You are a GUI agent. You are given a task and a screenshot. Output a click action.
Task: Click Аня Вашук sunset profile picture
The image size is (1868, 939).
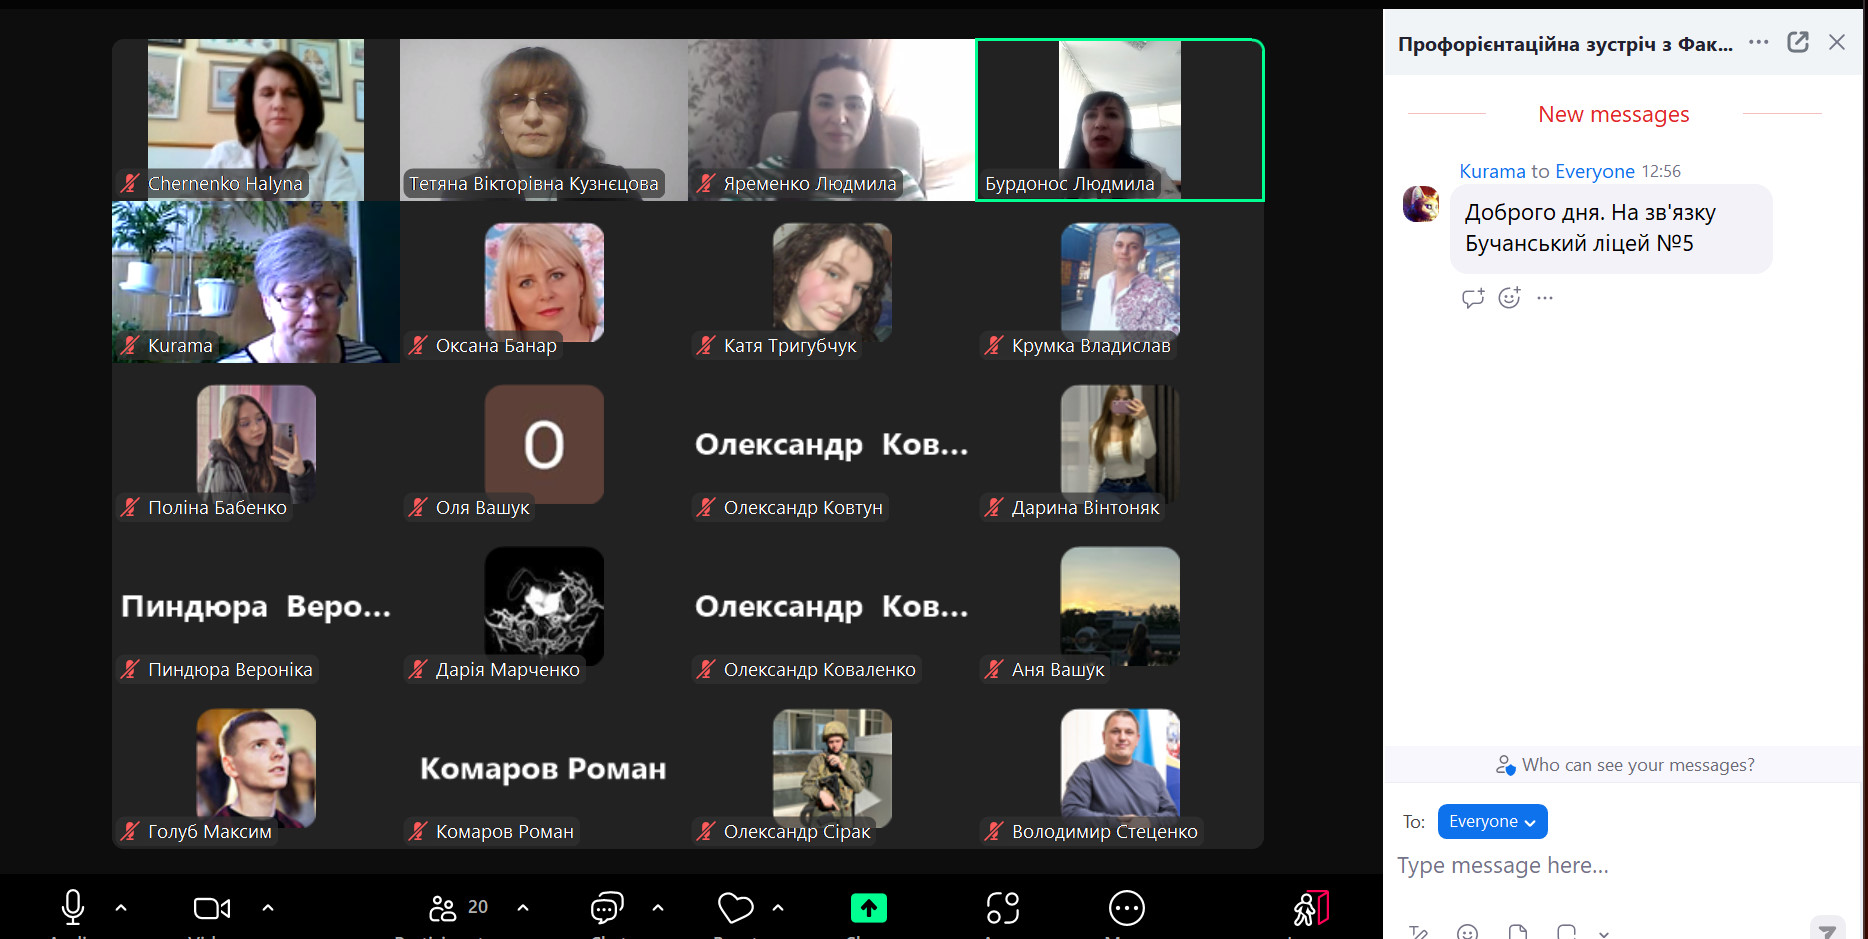tap(1120, 606)
